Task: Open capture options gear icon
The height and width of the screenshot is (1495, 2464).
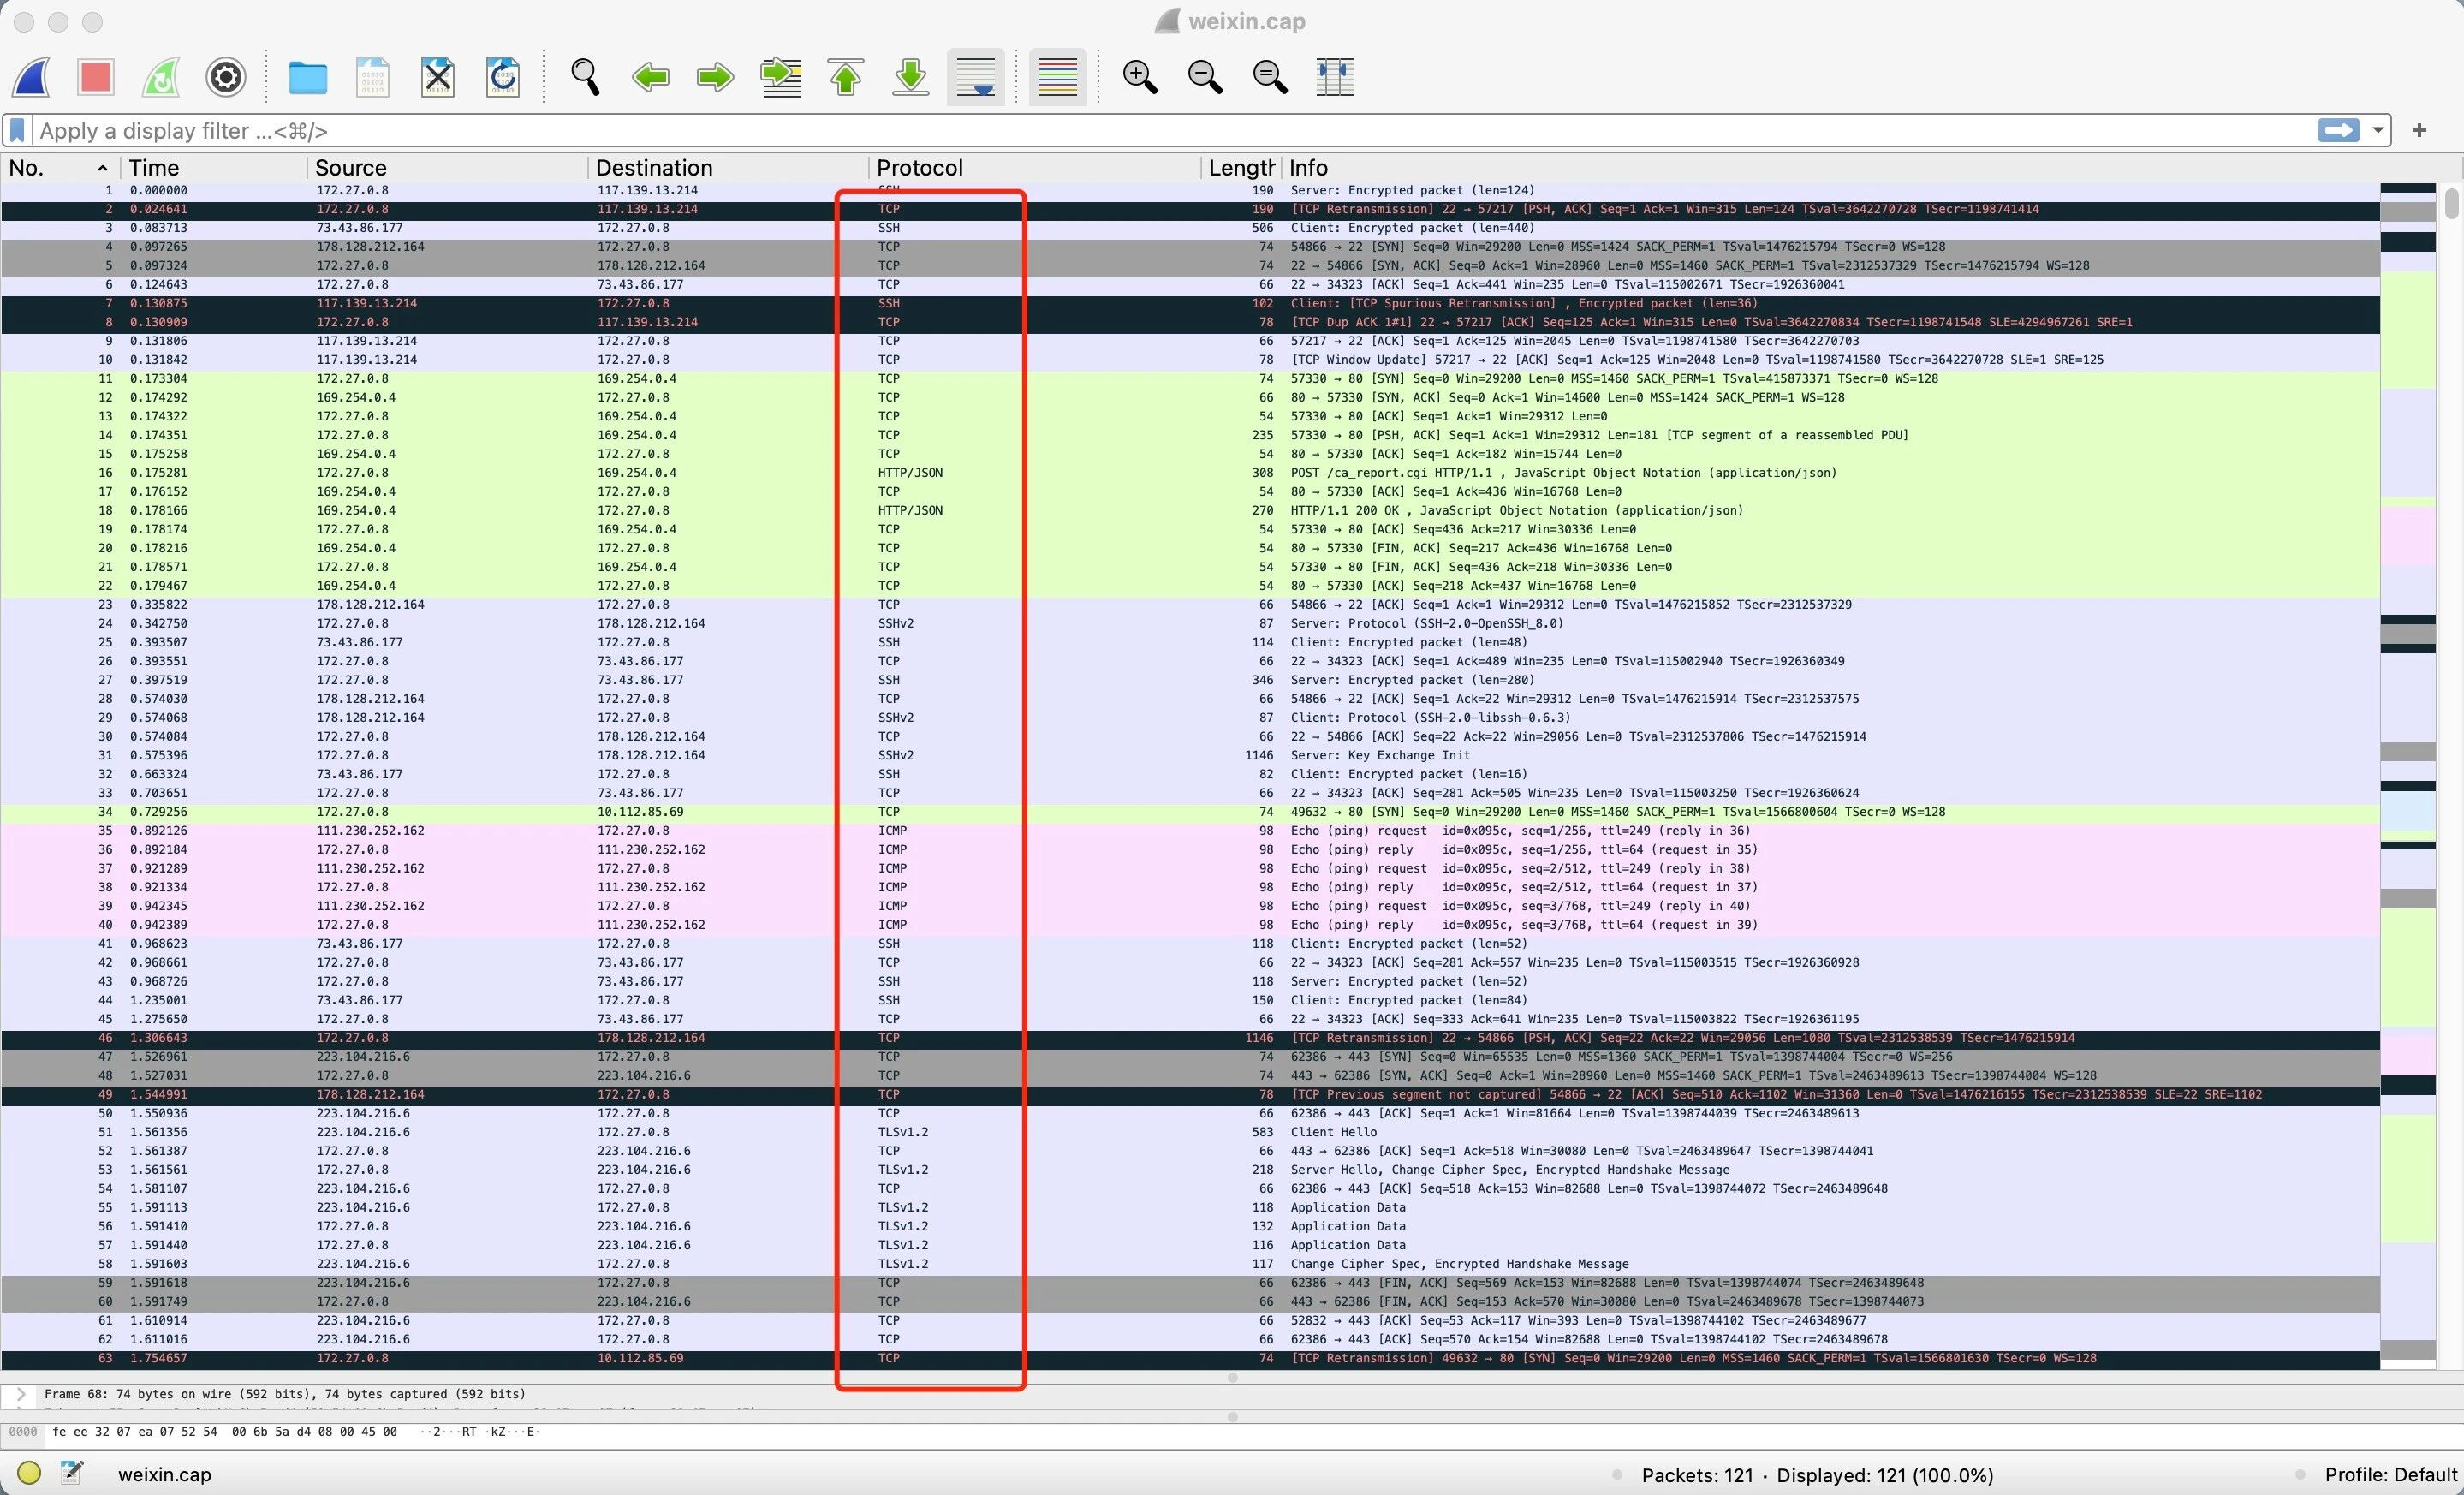Action: coord(226,77)
